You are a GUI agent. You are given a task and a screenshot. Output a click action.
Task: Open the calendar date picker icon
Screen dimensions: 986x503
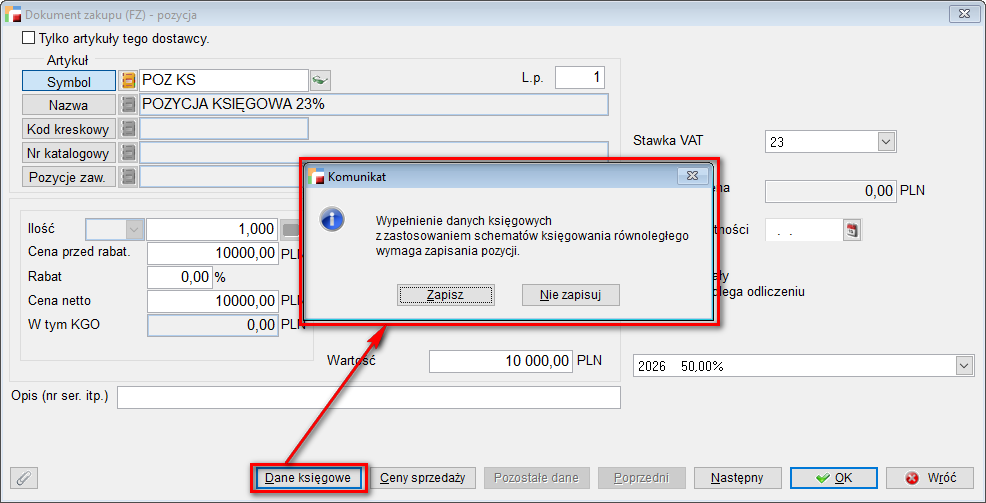coord(852,230)
